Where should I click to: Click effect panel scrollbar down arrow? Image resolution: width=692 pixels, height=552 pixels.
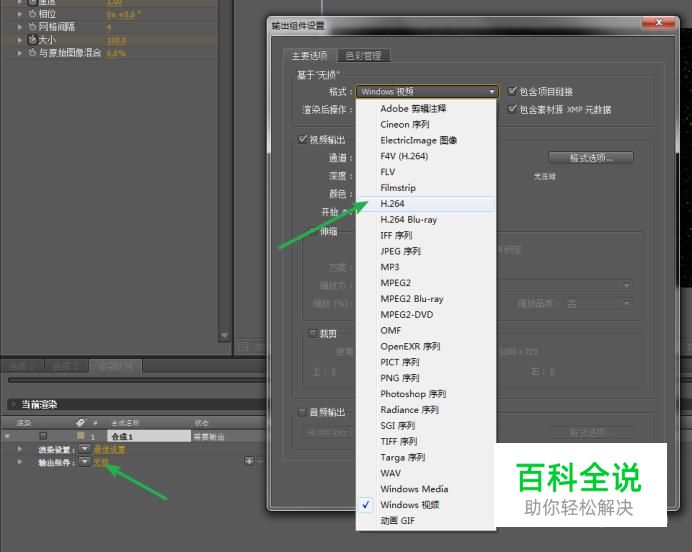coord(224,336)
